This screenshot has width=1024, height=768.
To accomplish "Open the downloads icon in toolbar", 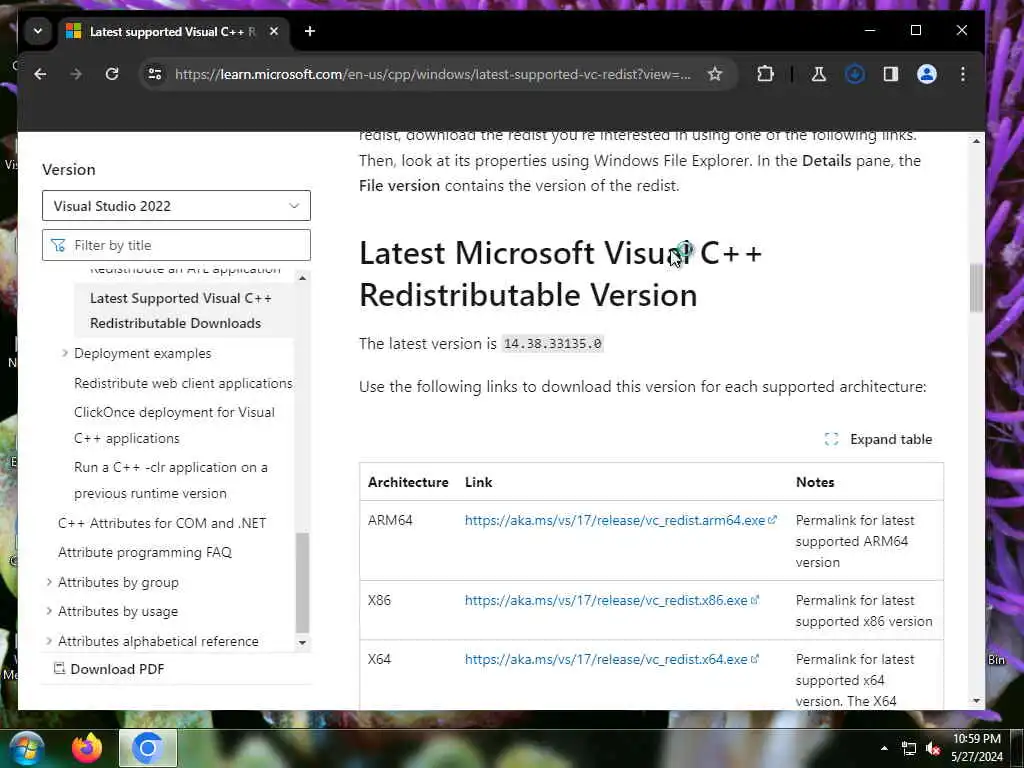I will click(855, 74).
